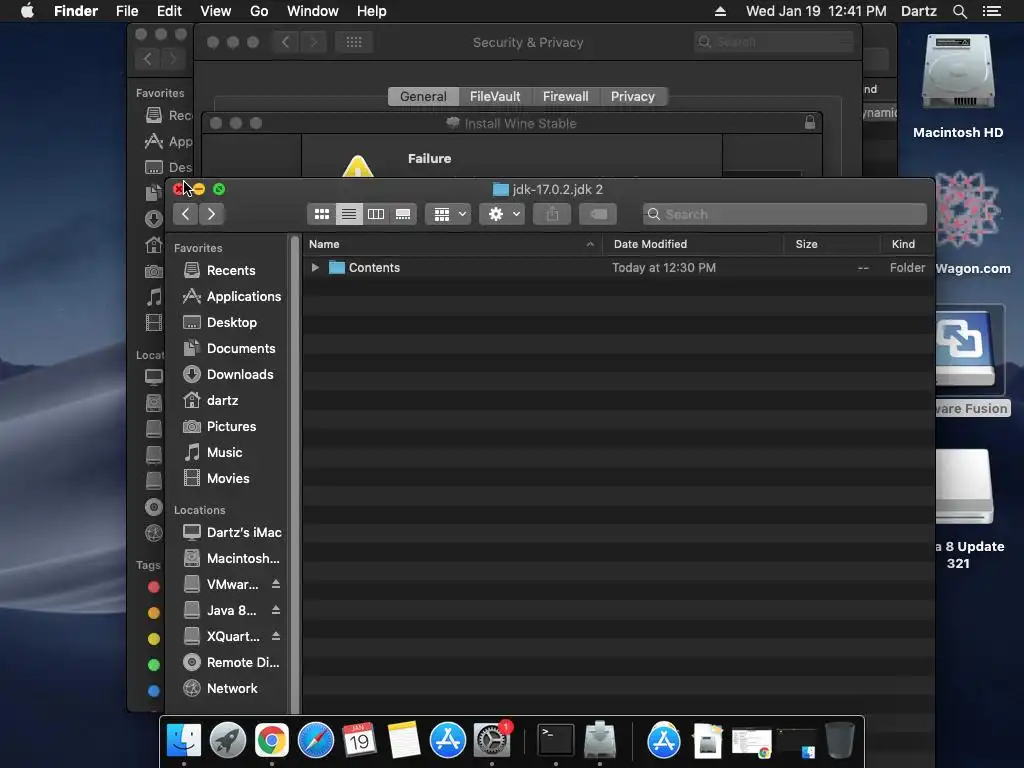Open Terminal from the Dock

pos(556,741)
